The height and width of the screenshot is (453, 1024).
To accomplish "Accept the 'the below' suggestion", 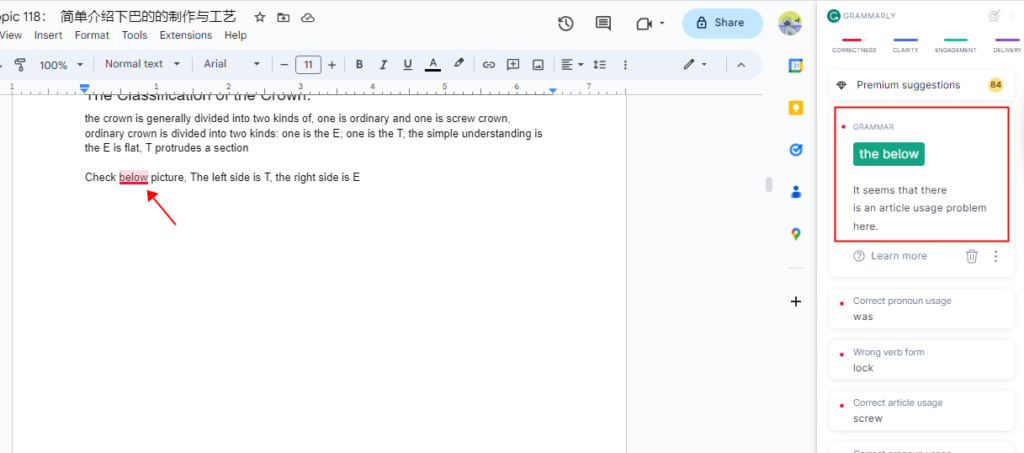I will pos(888,154).
